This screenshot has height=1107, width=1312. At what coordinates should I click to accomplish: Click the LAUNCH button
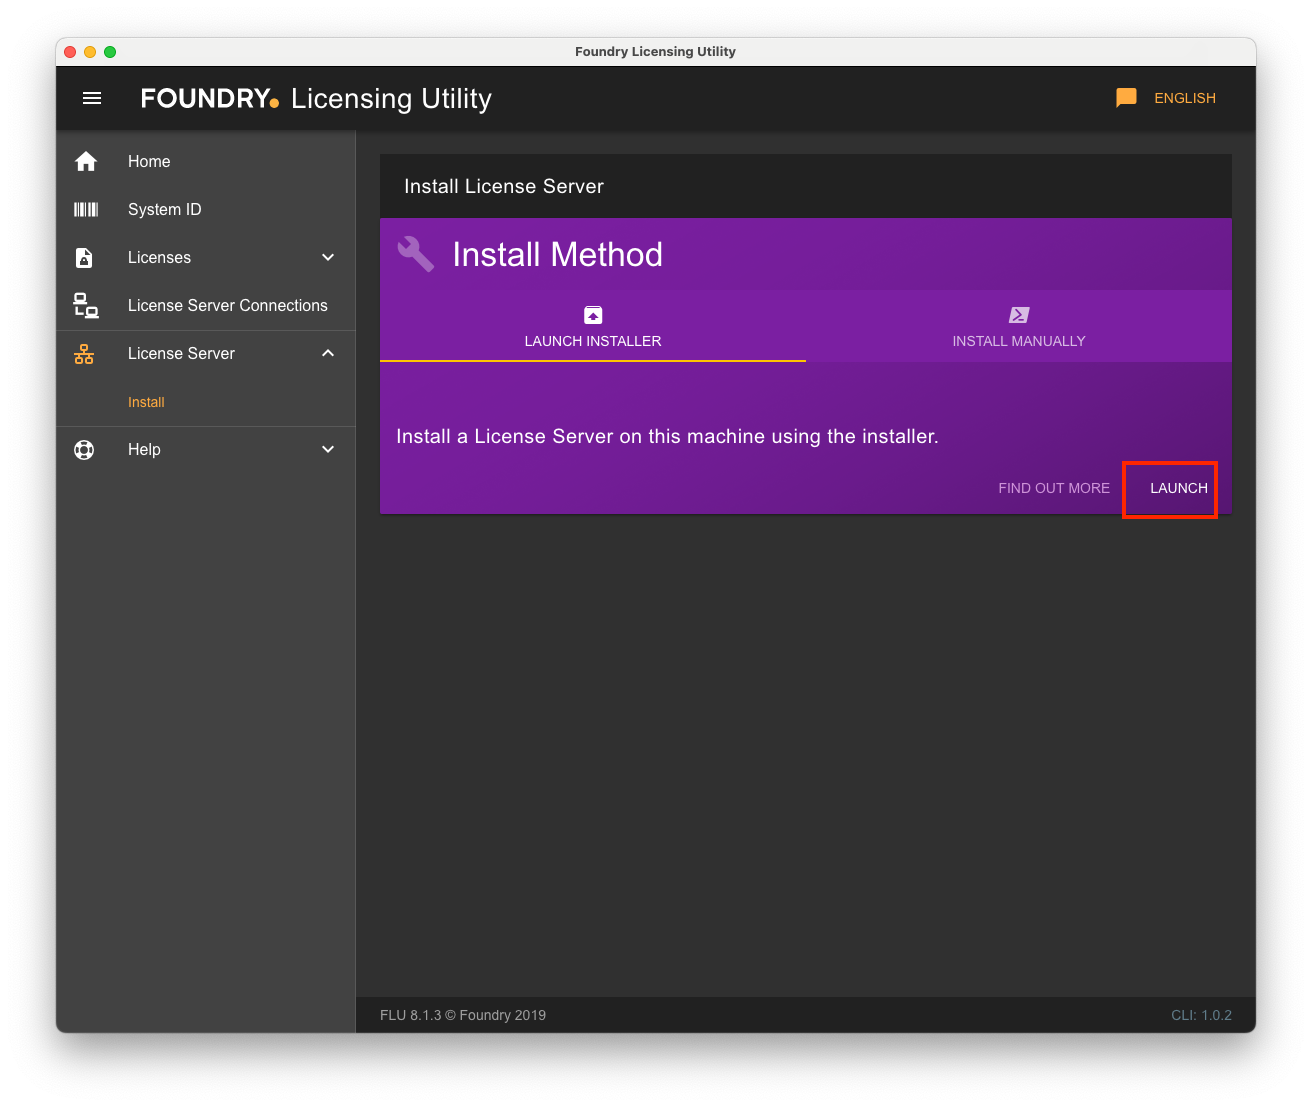pos(1170,489)
